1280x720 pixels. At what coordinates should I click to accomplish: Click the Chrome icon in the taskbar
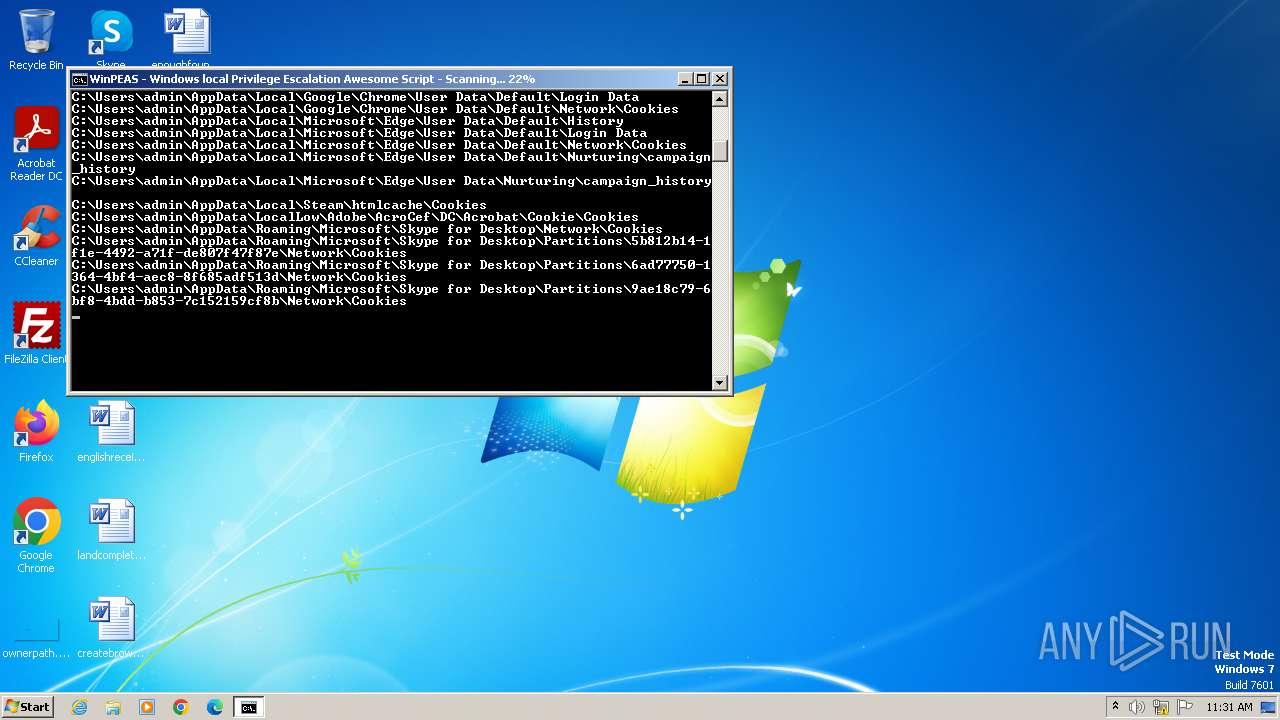[181, 707]
